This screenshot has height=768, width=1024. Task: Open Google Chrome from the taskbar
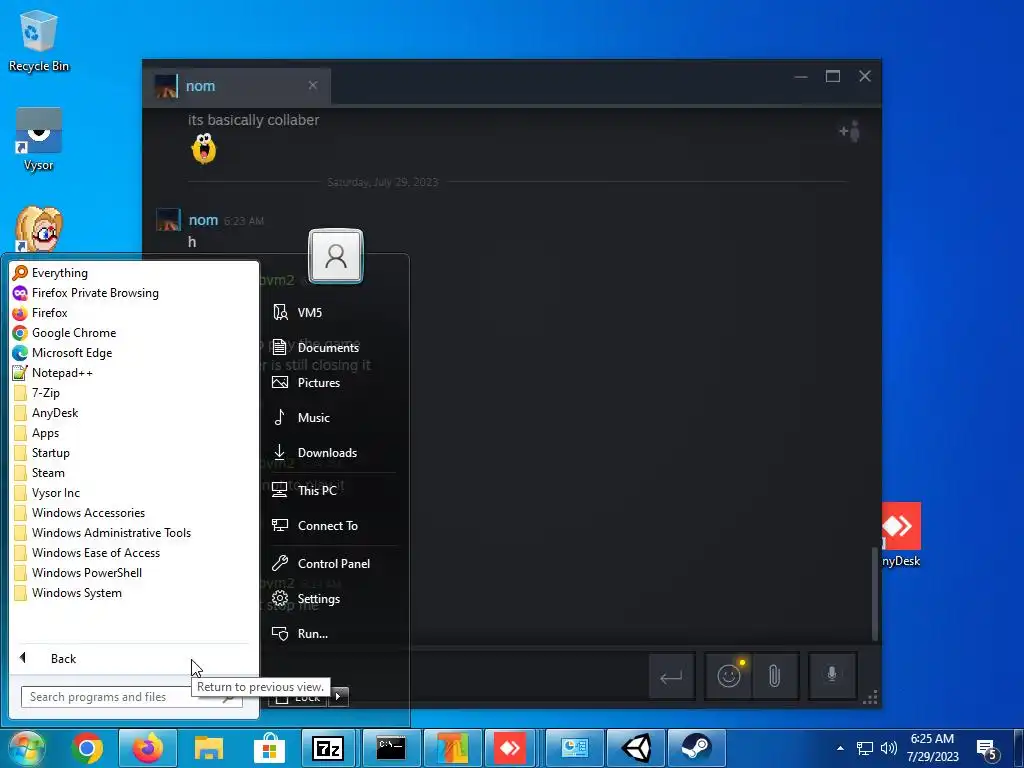click(87, 748)
